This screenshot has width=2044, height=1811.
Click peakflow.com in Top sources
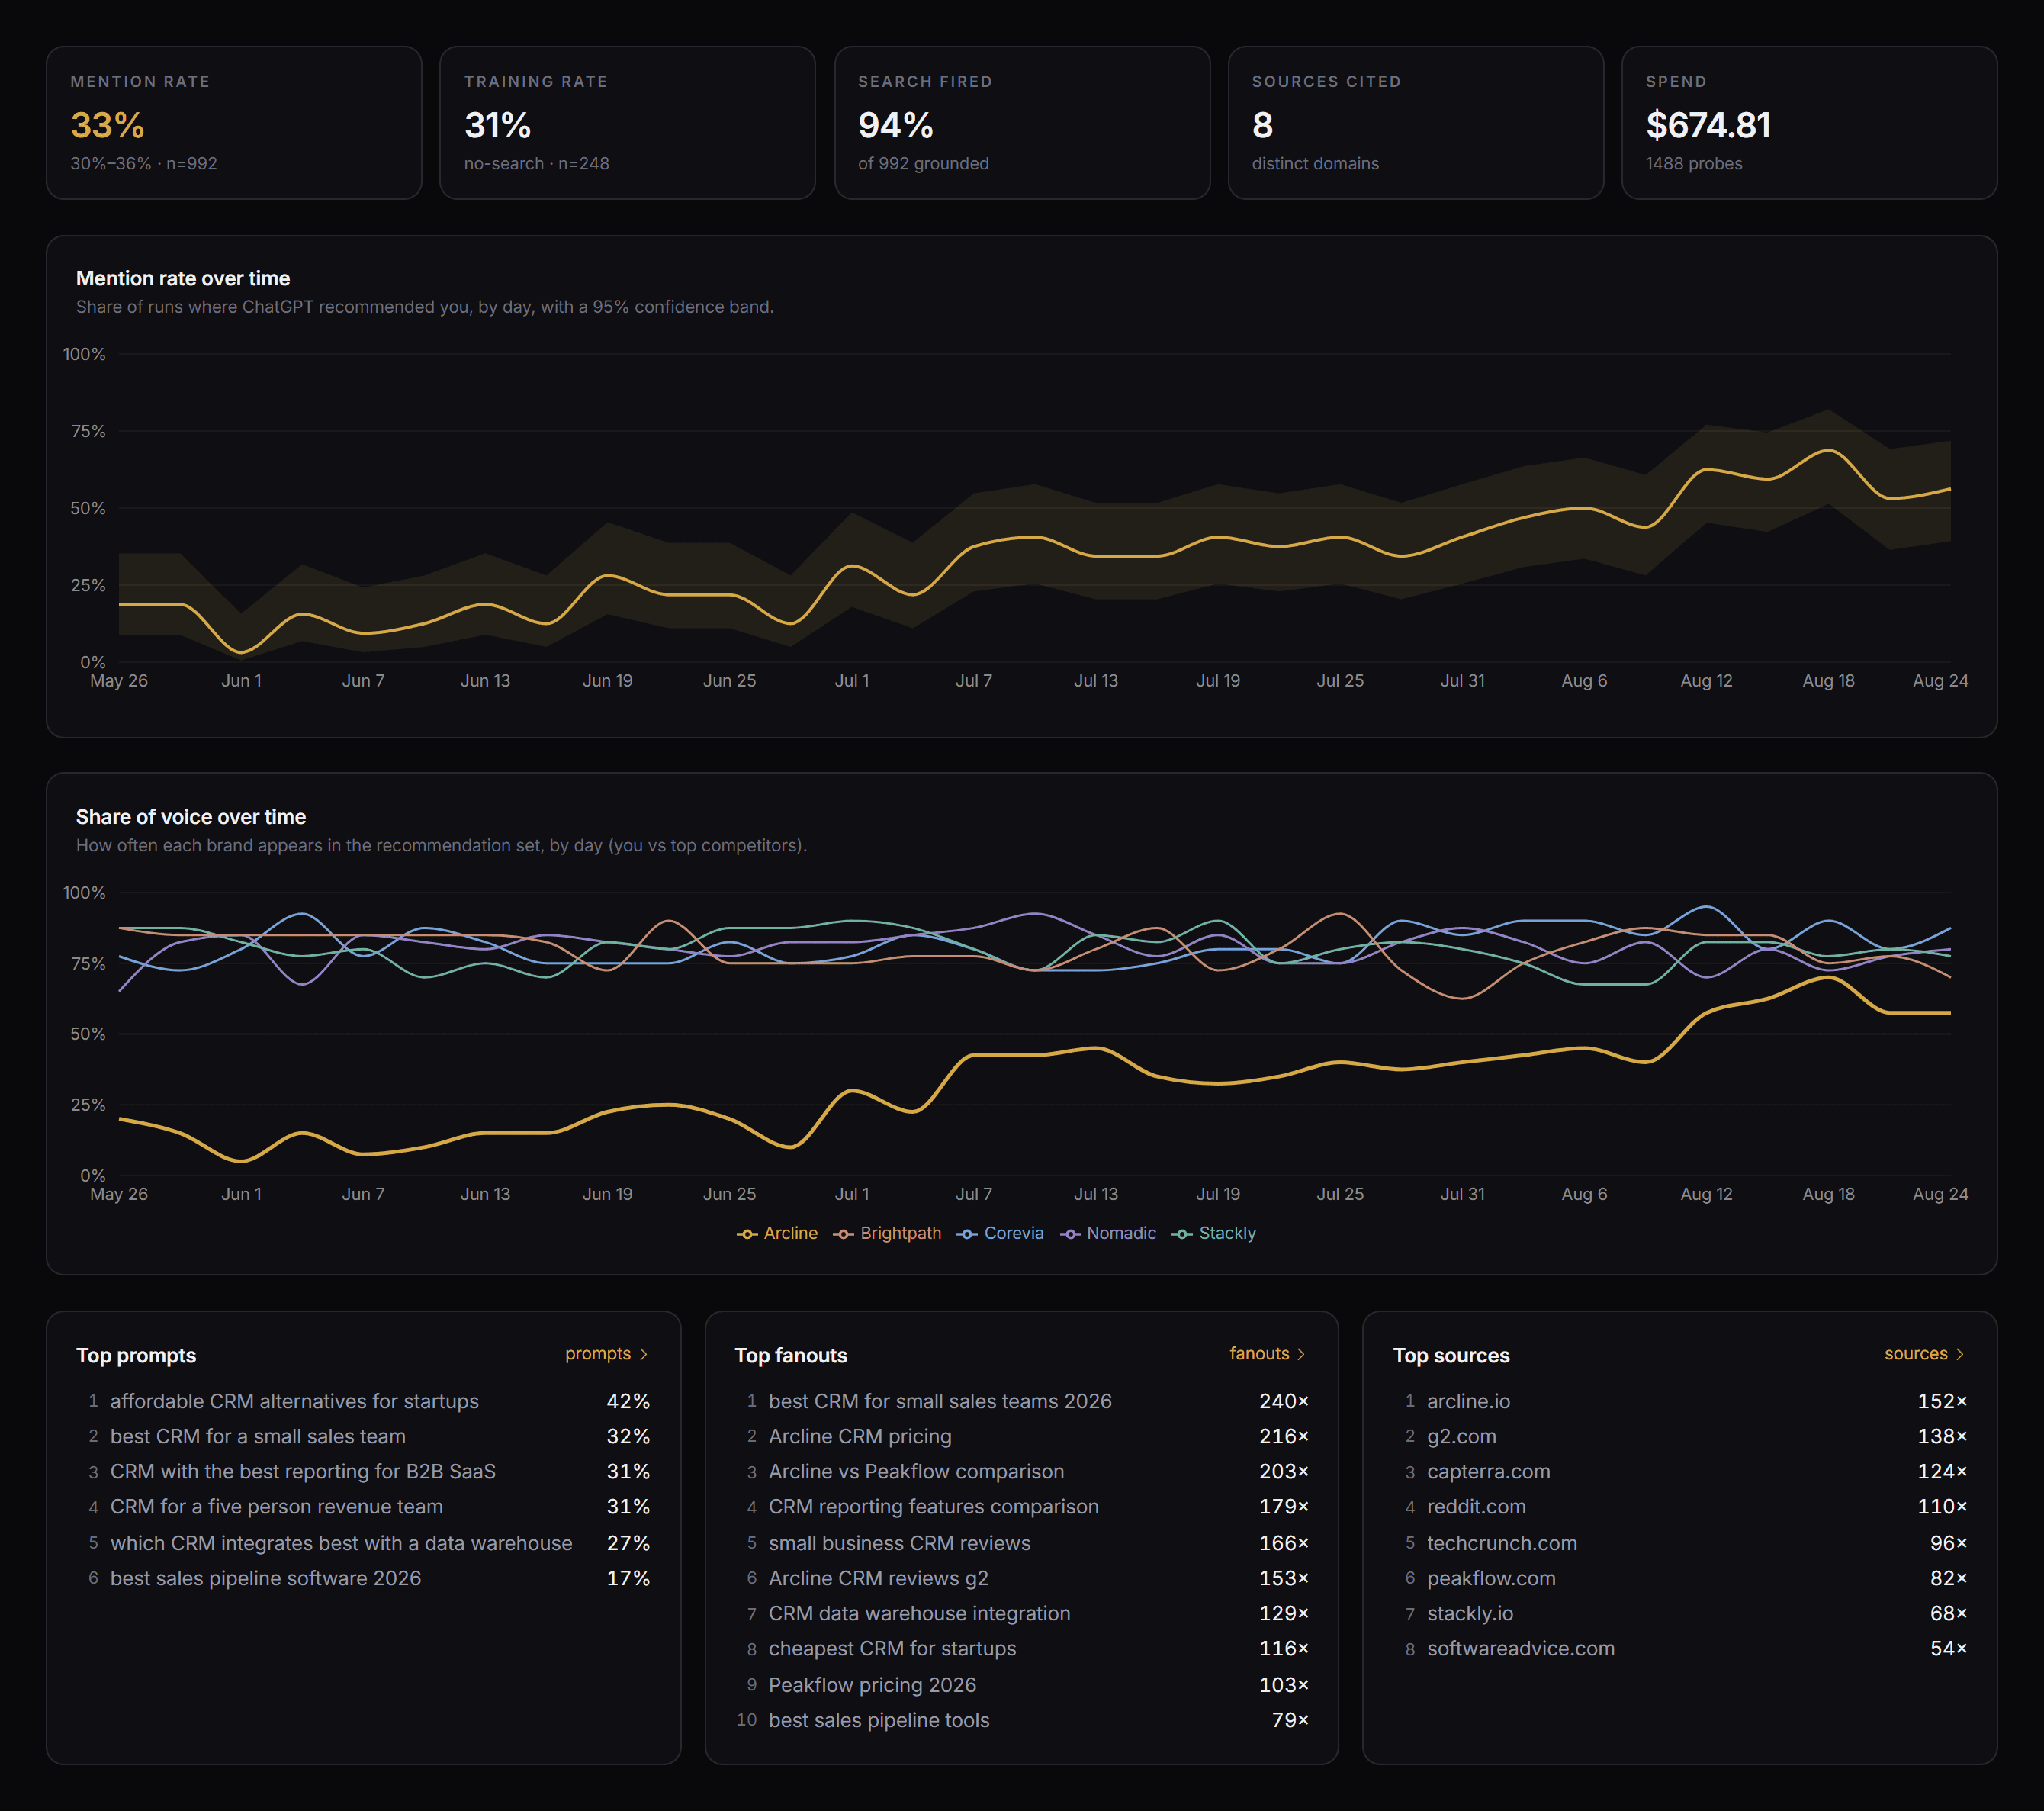tap(1491, 1578)
